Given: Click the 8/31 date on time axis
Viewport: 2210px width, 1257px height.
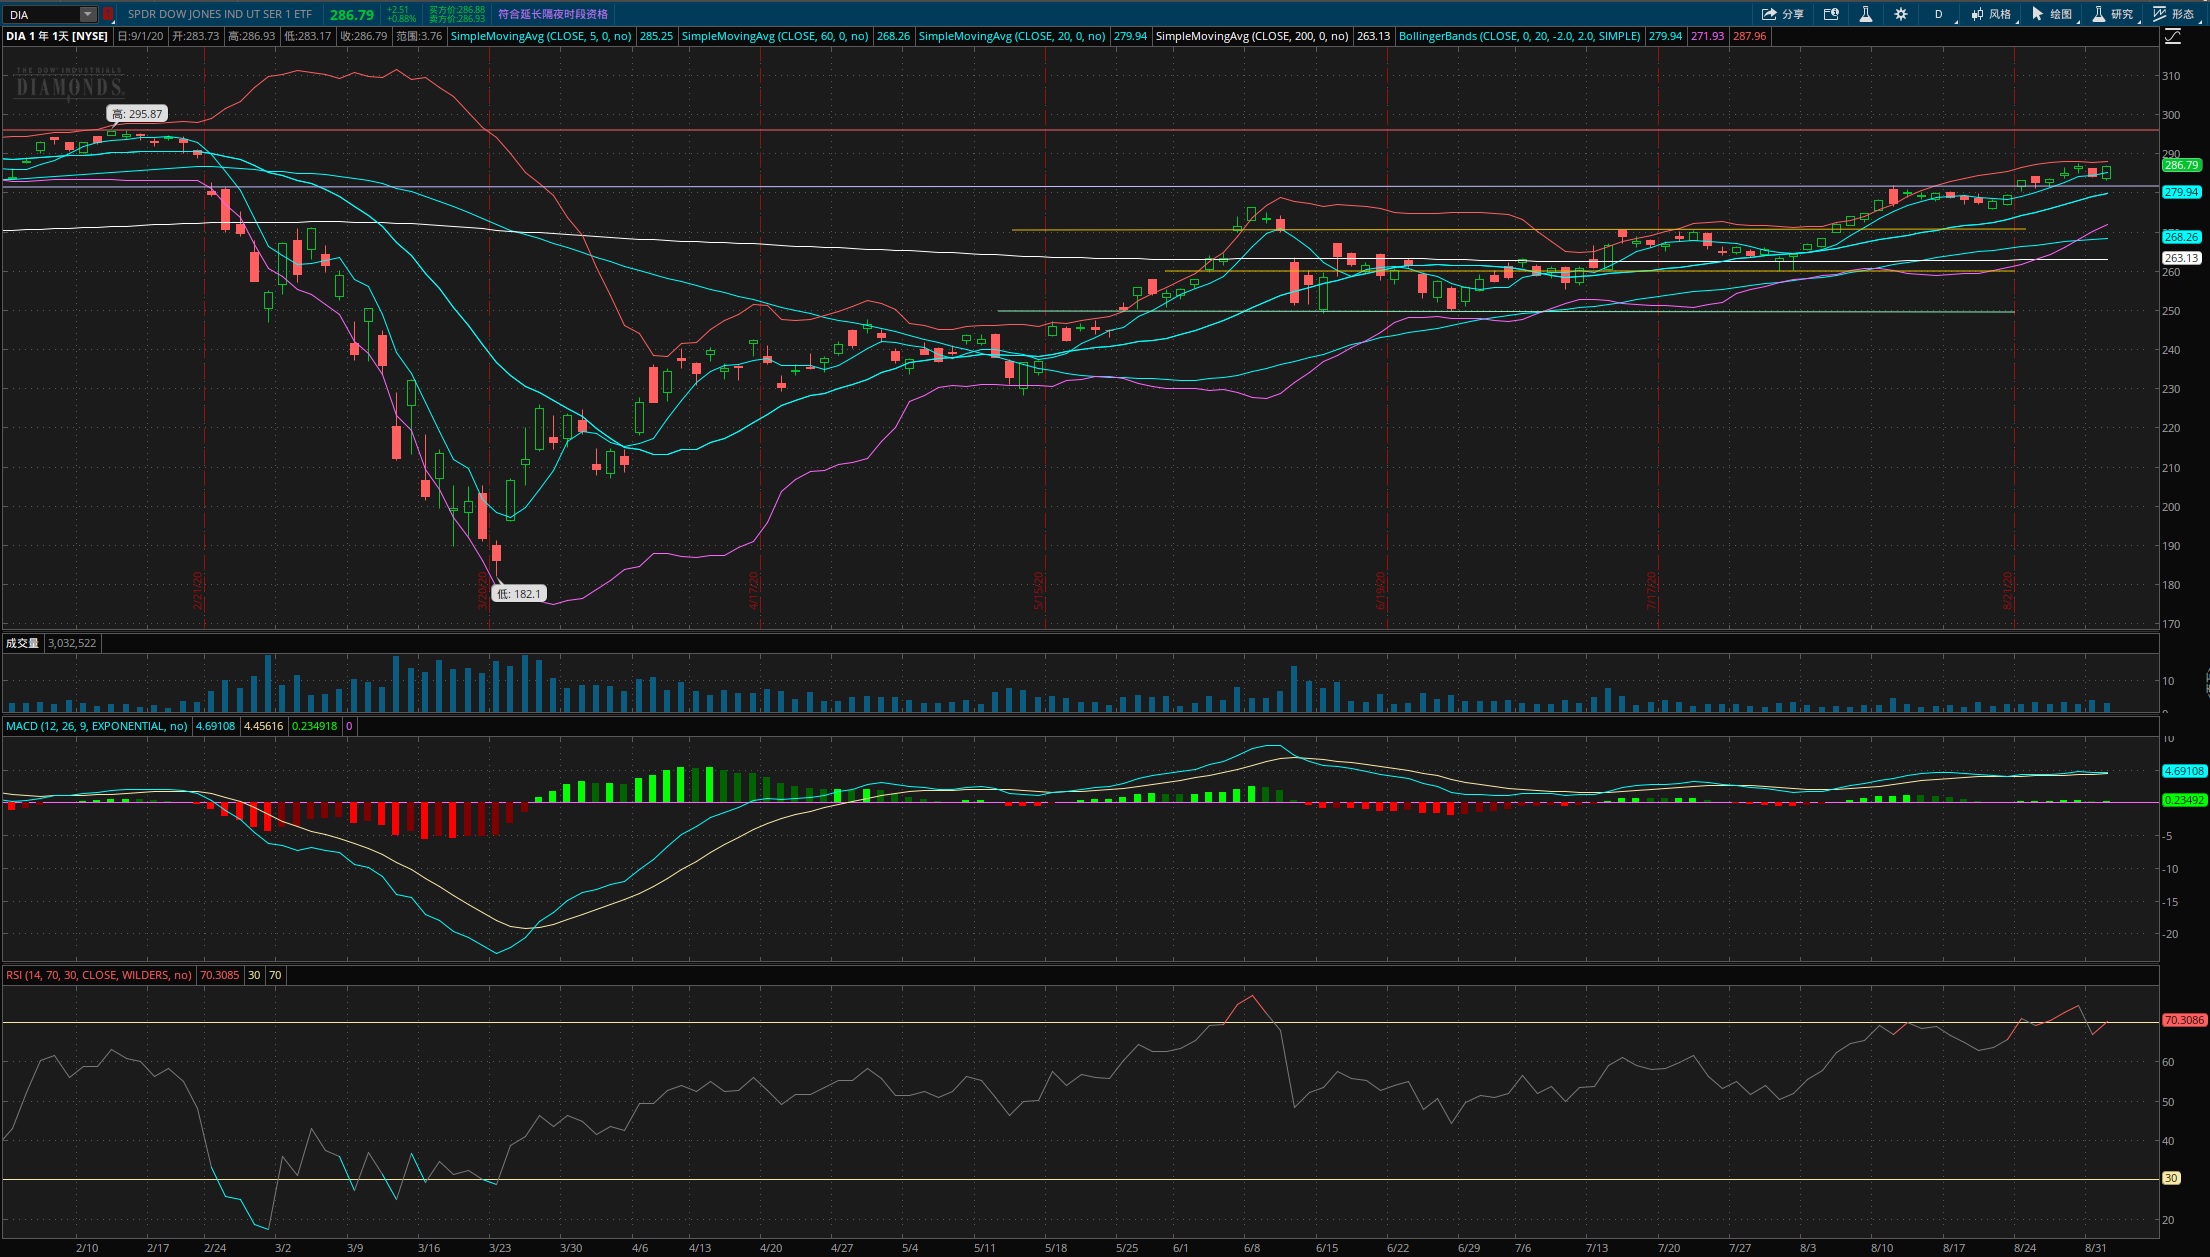Looking at the screenshot, I should tap(2096, 1248).
